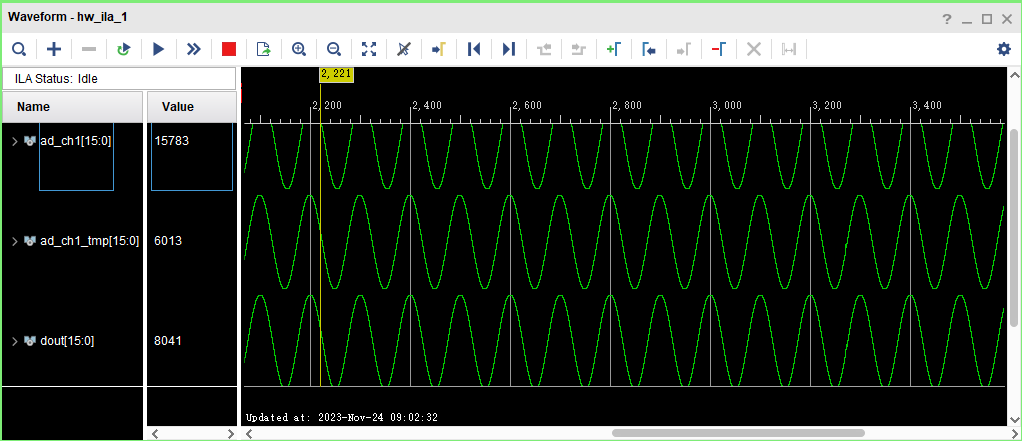Zoom out of the waveform
Viewport: 1022px width, 441px height.
pos(334,49)
